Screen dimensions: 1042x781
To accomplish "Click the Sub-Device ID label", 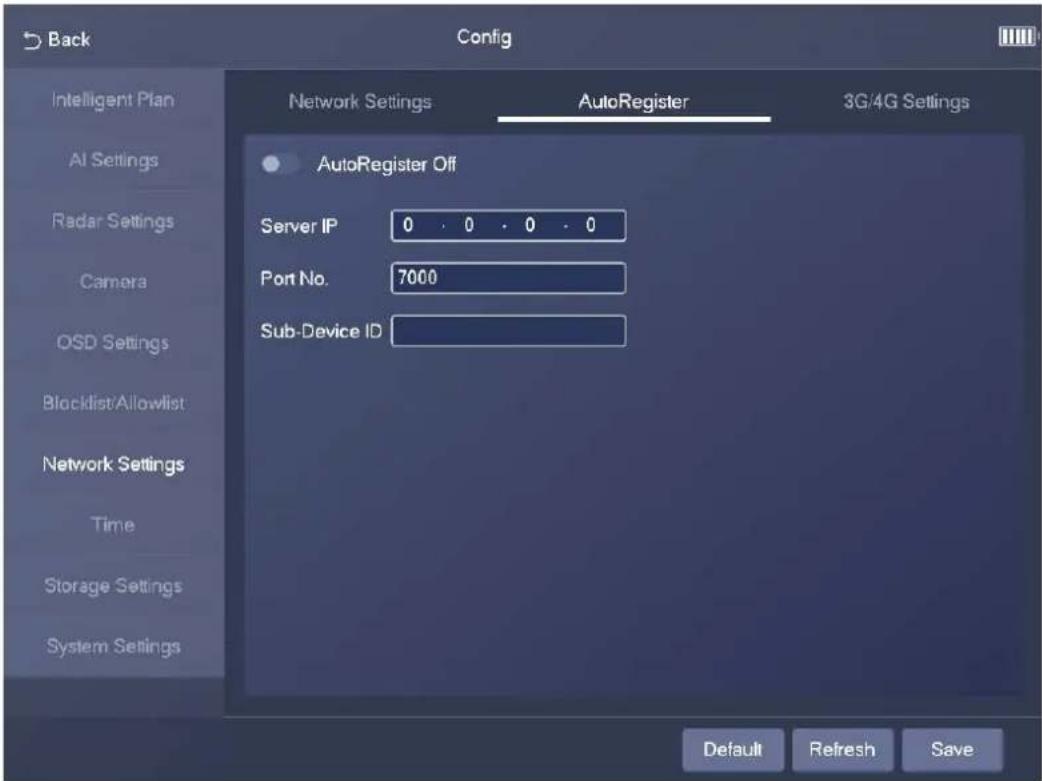I will (x=321, y=331).
